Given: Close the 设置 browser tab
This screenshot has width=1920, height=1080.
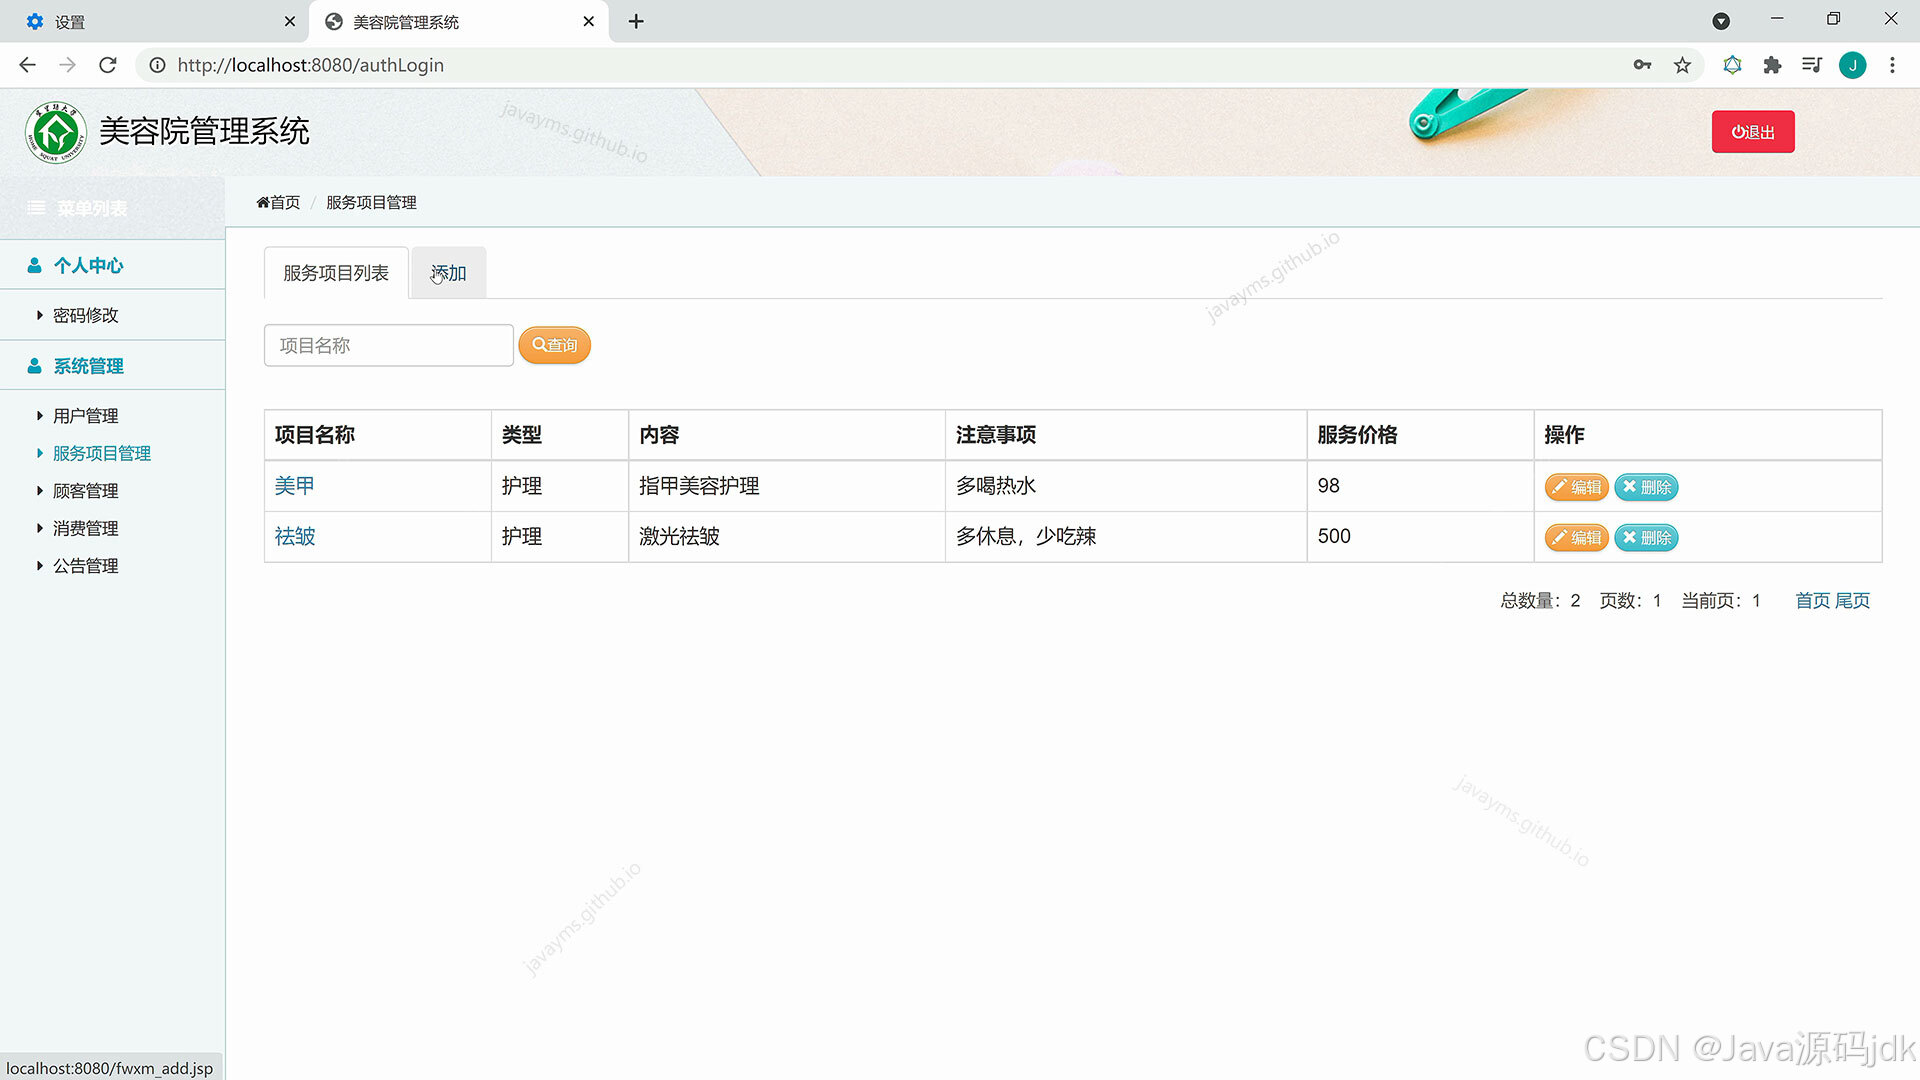Looking at the screenshot, I should (289, 21).
